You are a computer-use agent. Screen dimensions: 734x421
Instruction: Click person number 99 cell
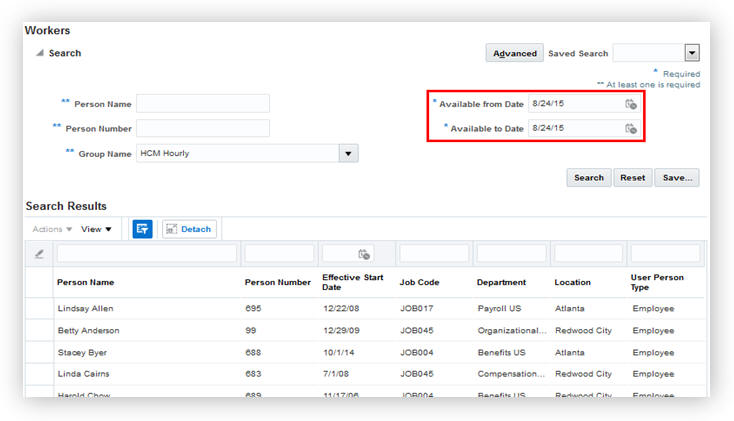(x=251, y=331)
